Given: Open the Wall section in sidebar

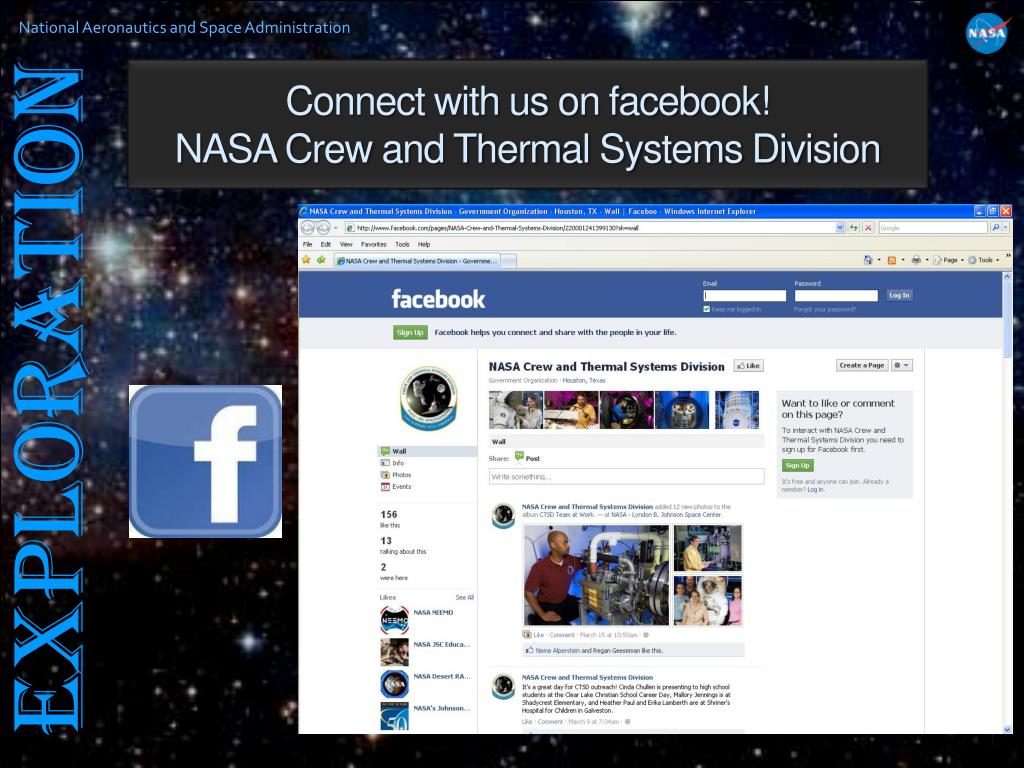Looking at the screenshot, I should click(x=427, y=451).
